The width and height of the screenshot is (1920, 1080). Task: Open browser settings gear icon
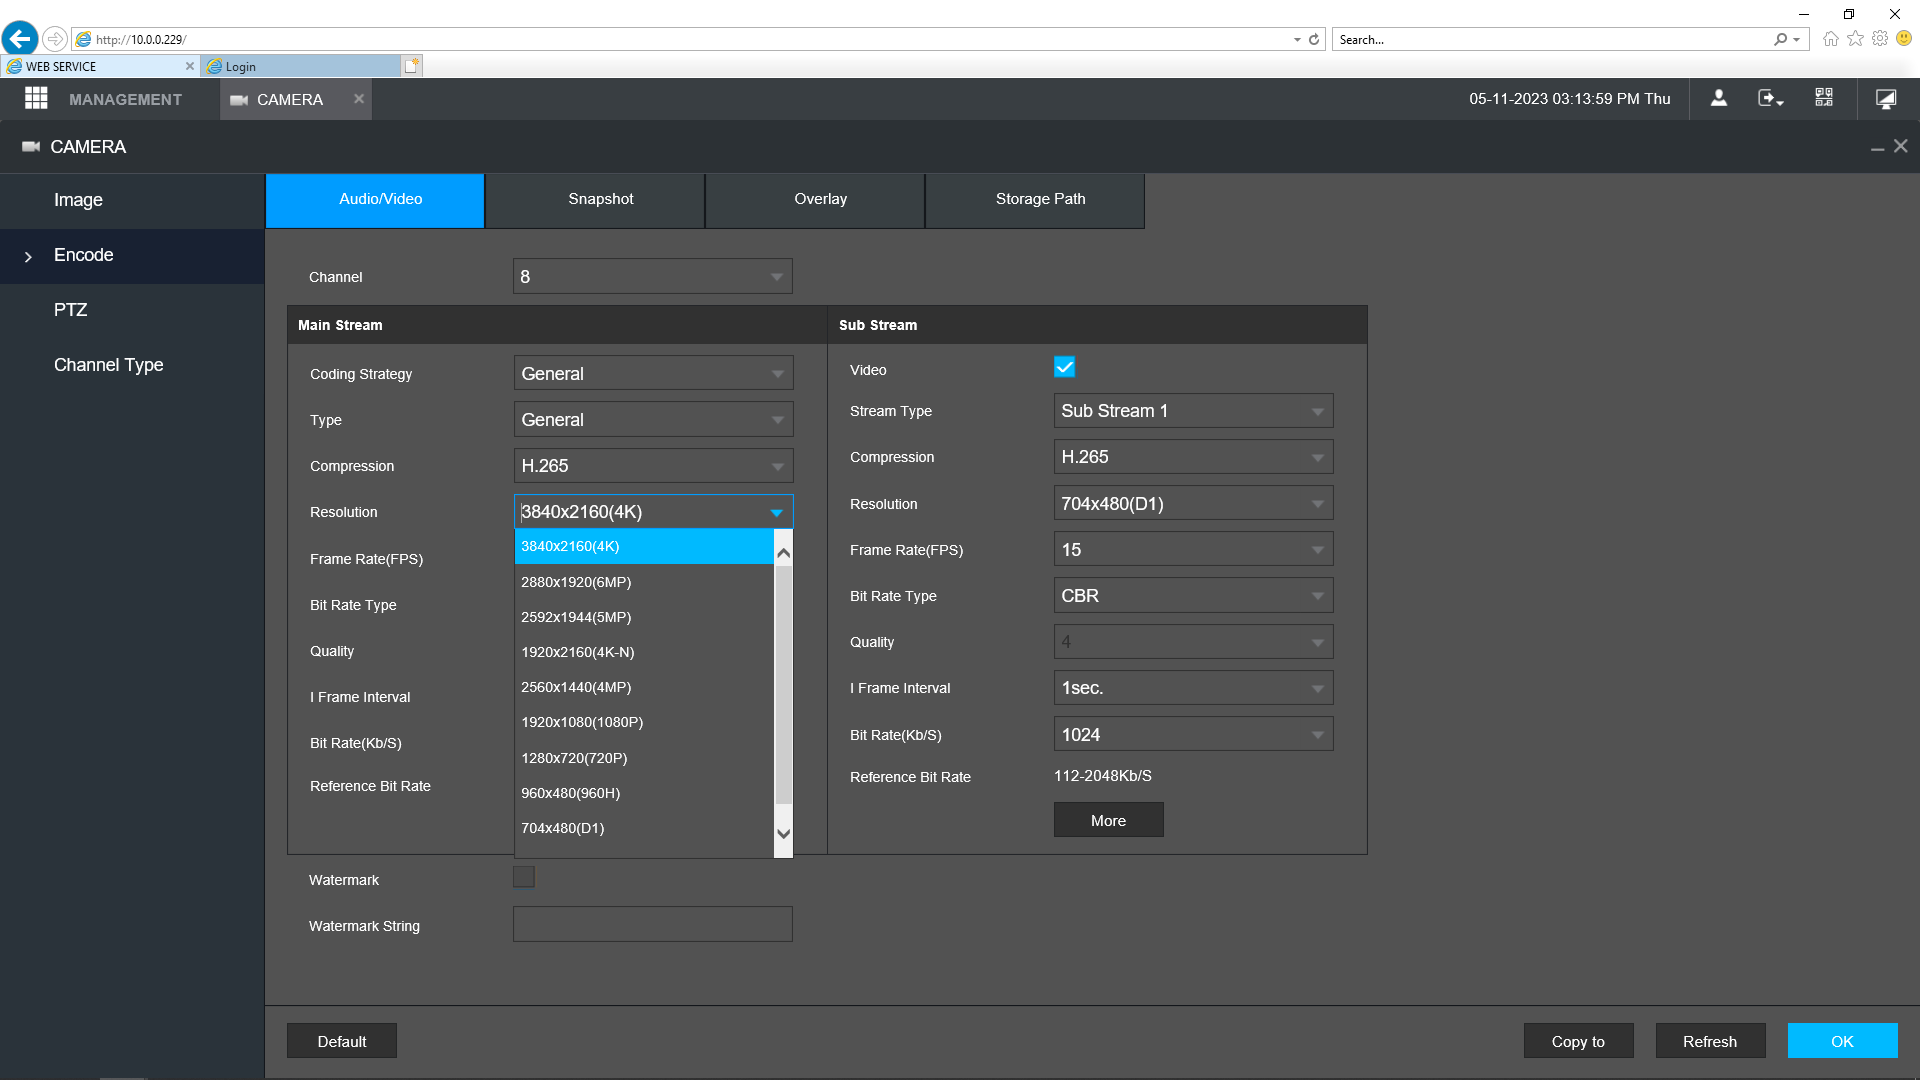click(1880, 39)
